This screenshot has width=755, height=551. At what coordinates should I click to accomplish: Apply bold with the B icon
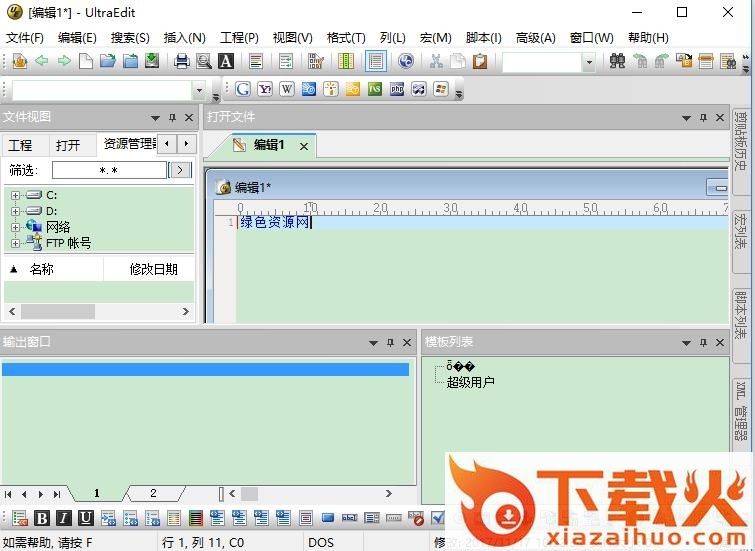click(x=42, y=518)
